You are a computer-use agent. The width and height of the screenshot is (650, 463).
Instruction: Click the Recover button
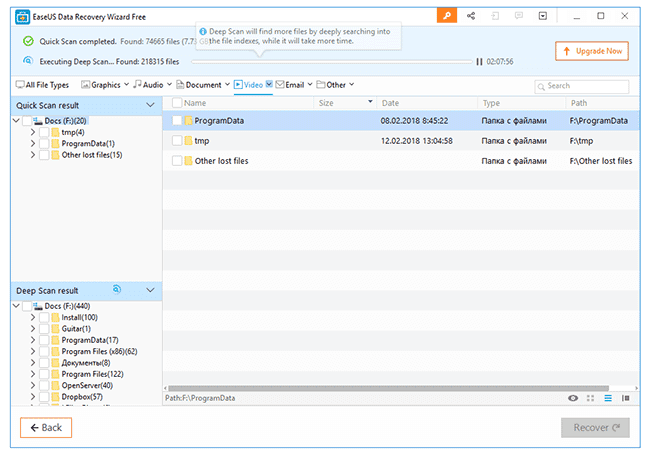(595, 427)
